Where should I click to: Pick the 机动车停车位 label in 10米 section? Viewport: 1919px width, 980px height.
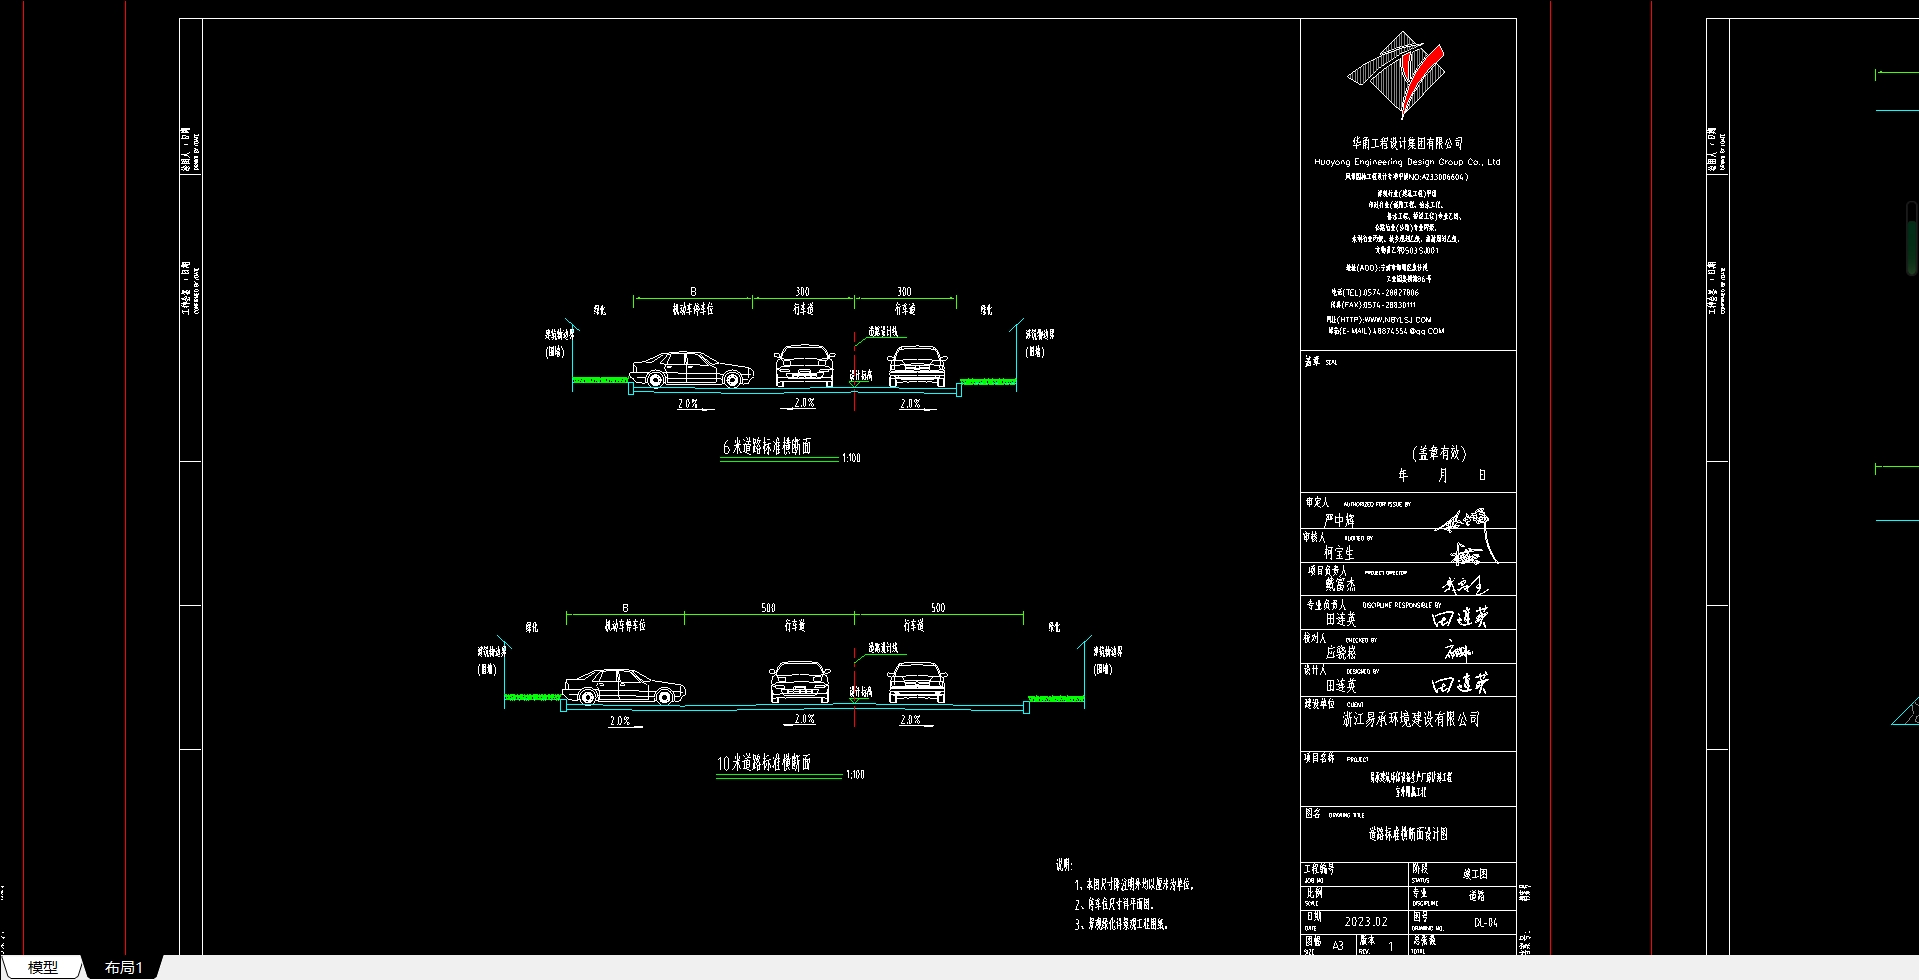pyautogui.click(x=625, y=626)
